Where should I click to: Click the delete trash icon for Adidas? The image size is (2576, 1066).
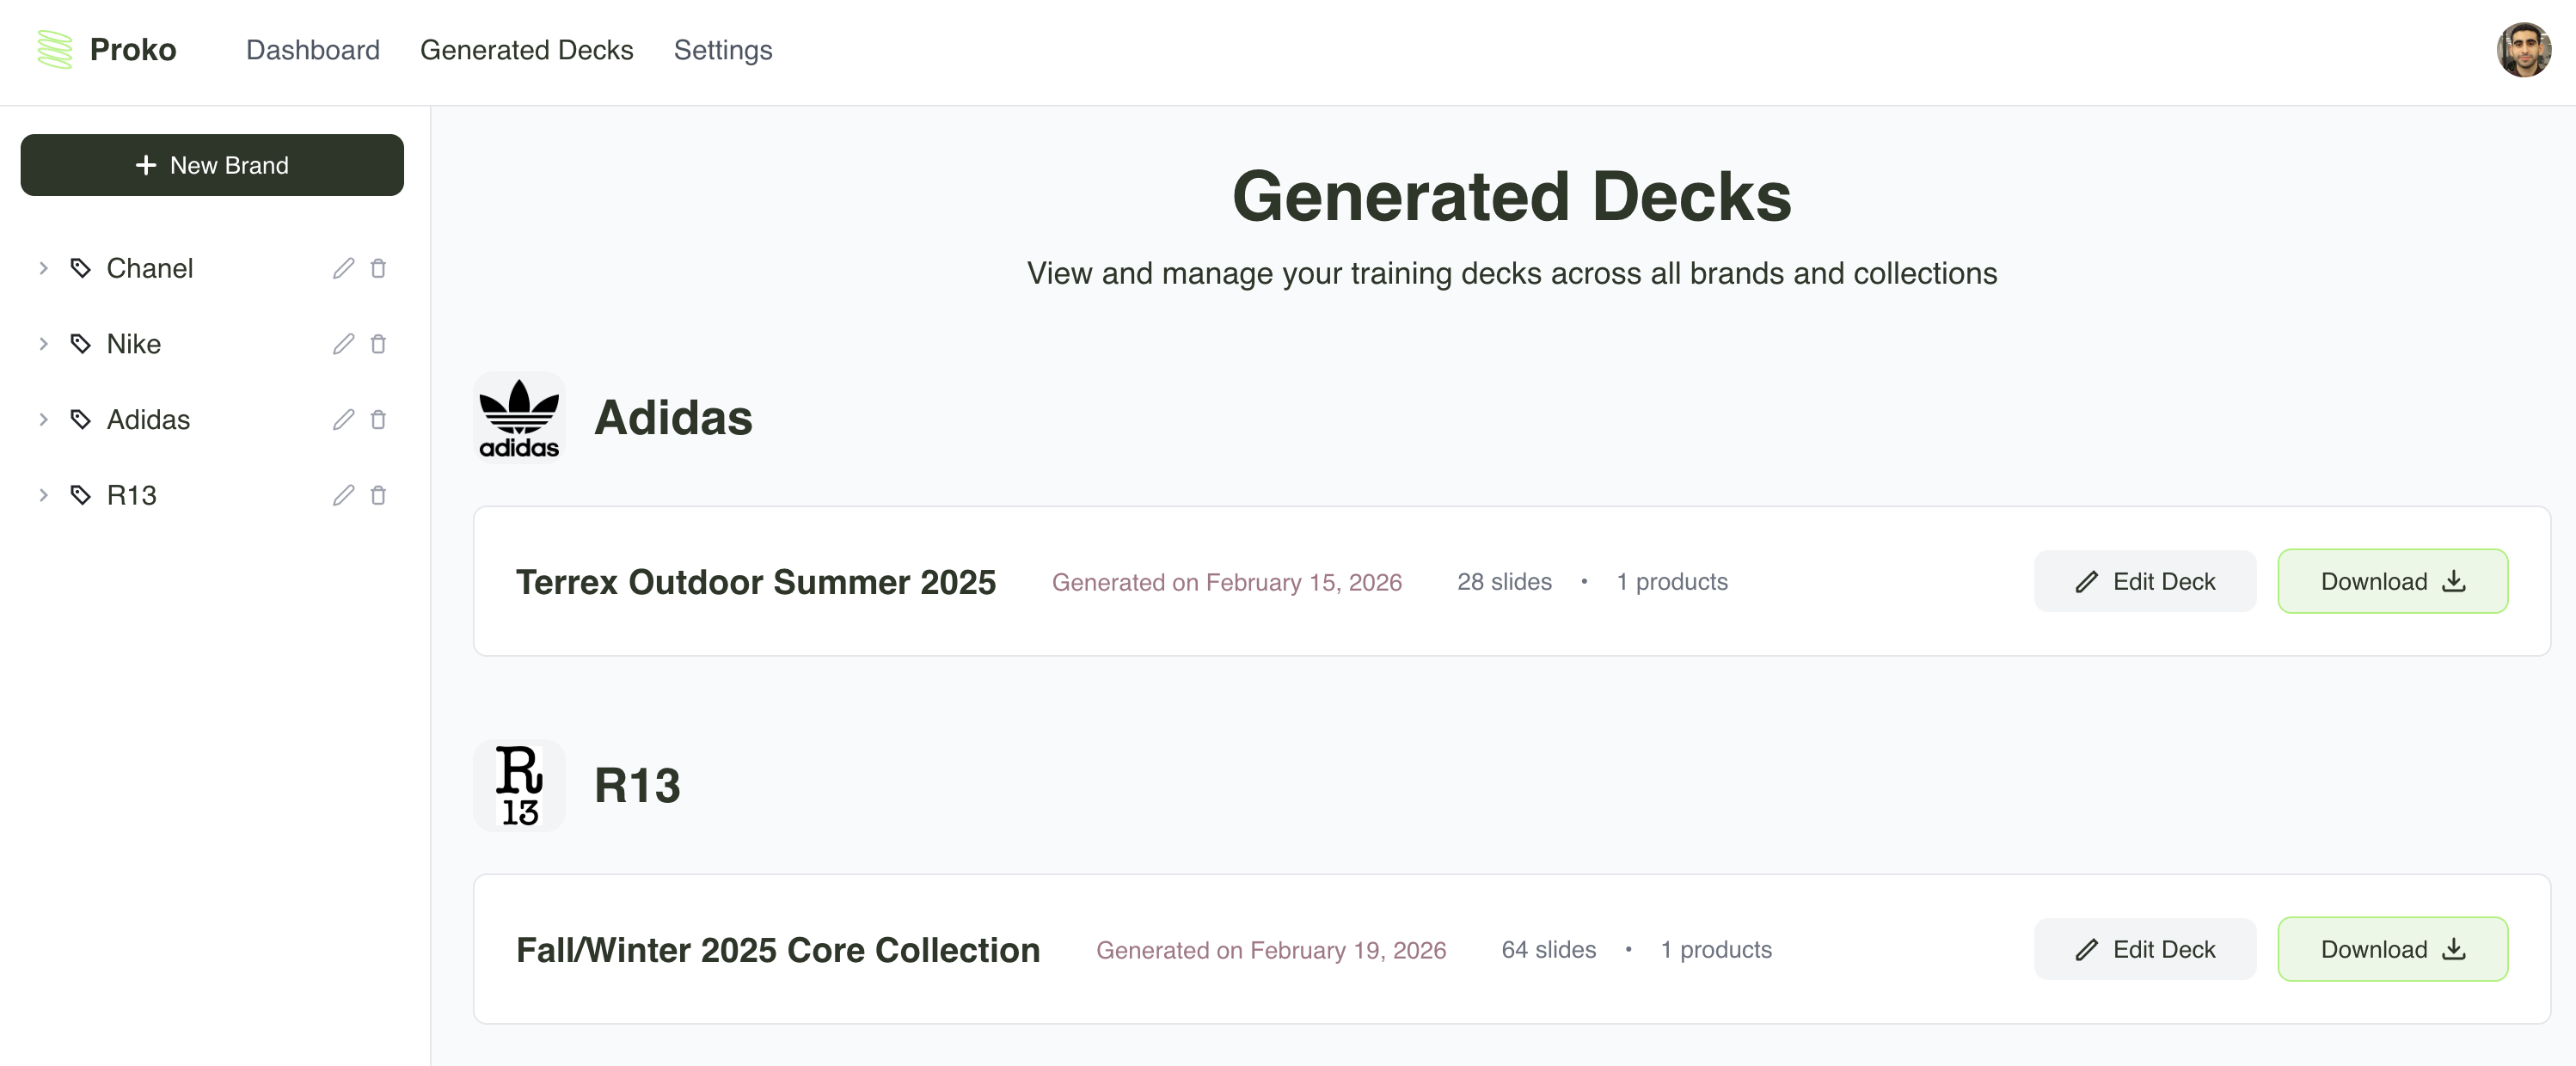coord(378,420)
